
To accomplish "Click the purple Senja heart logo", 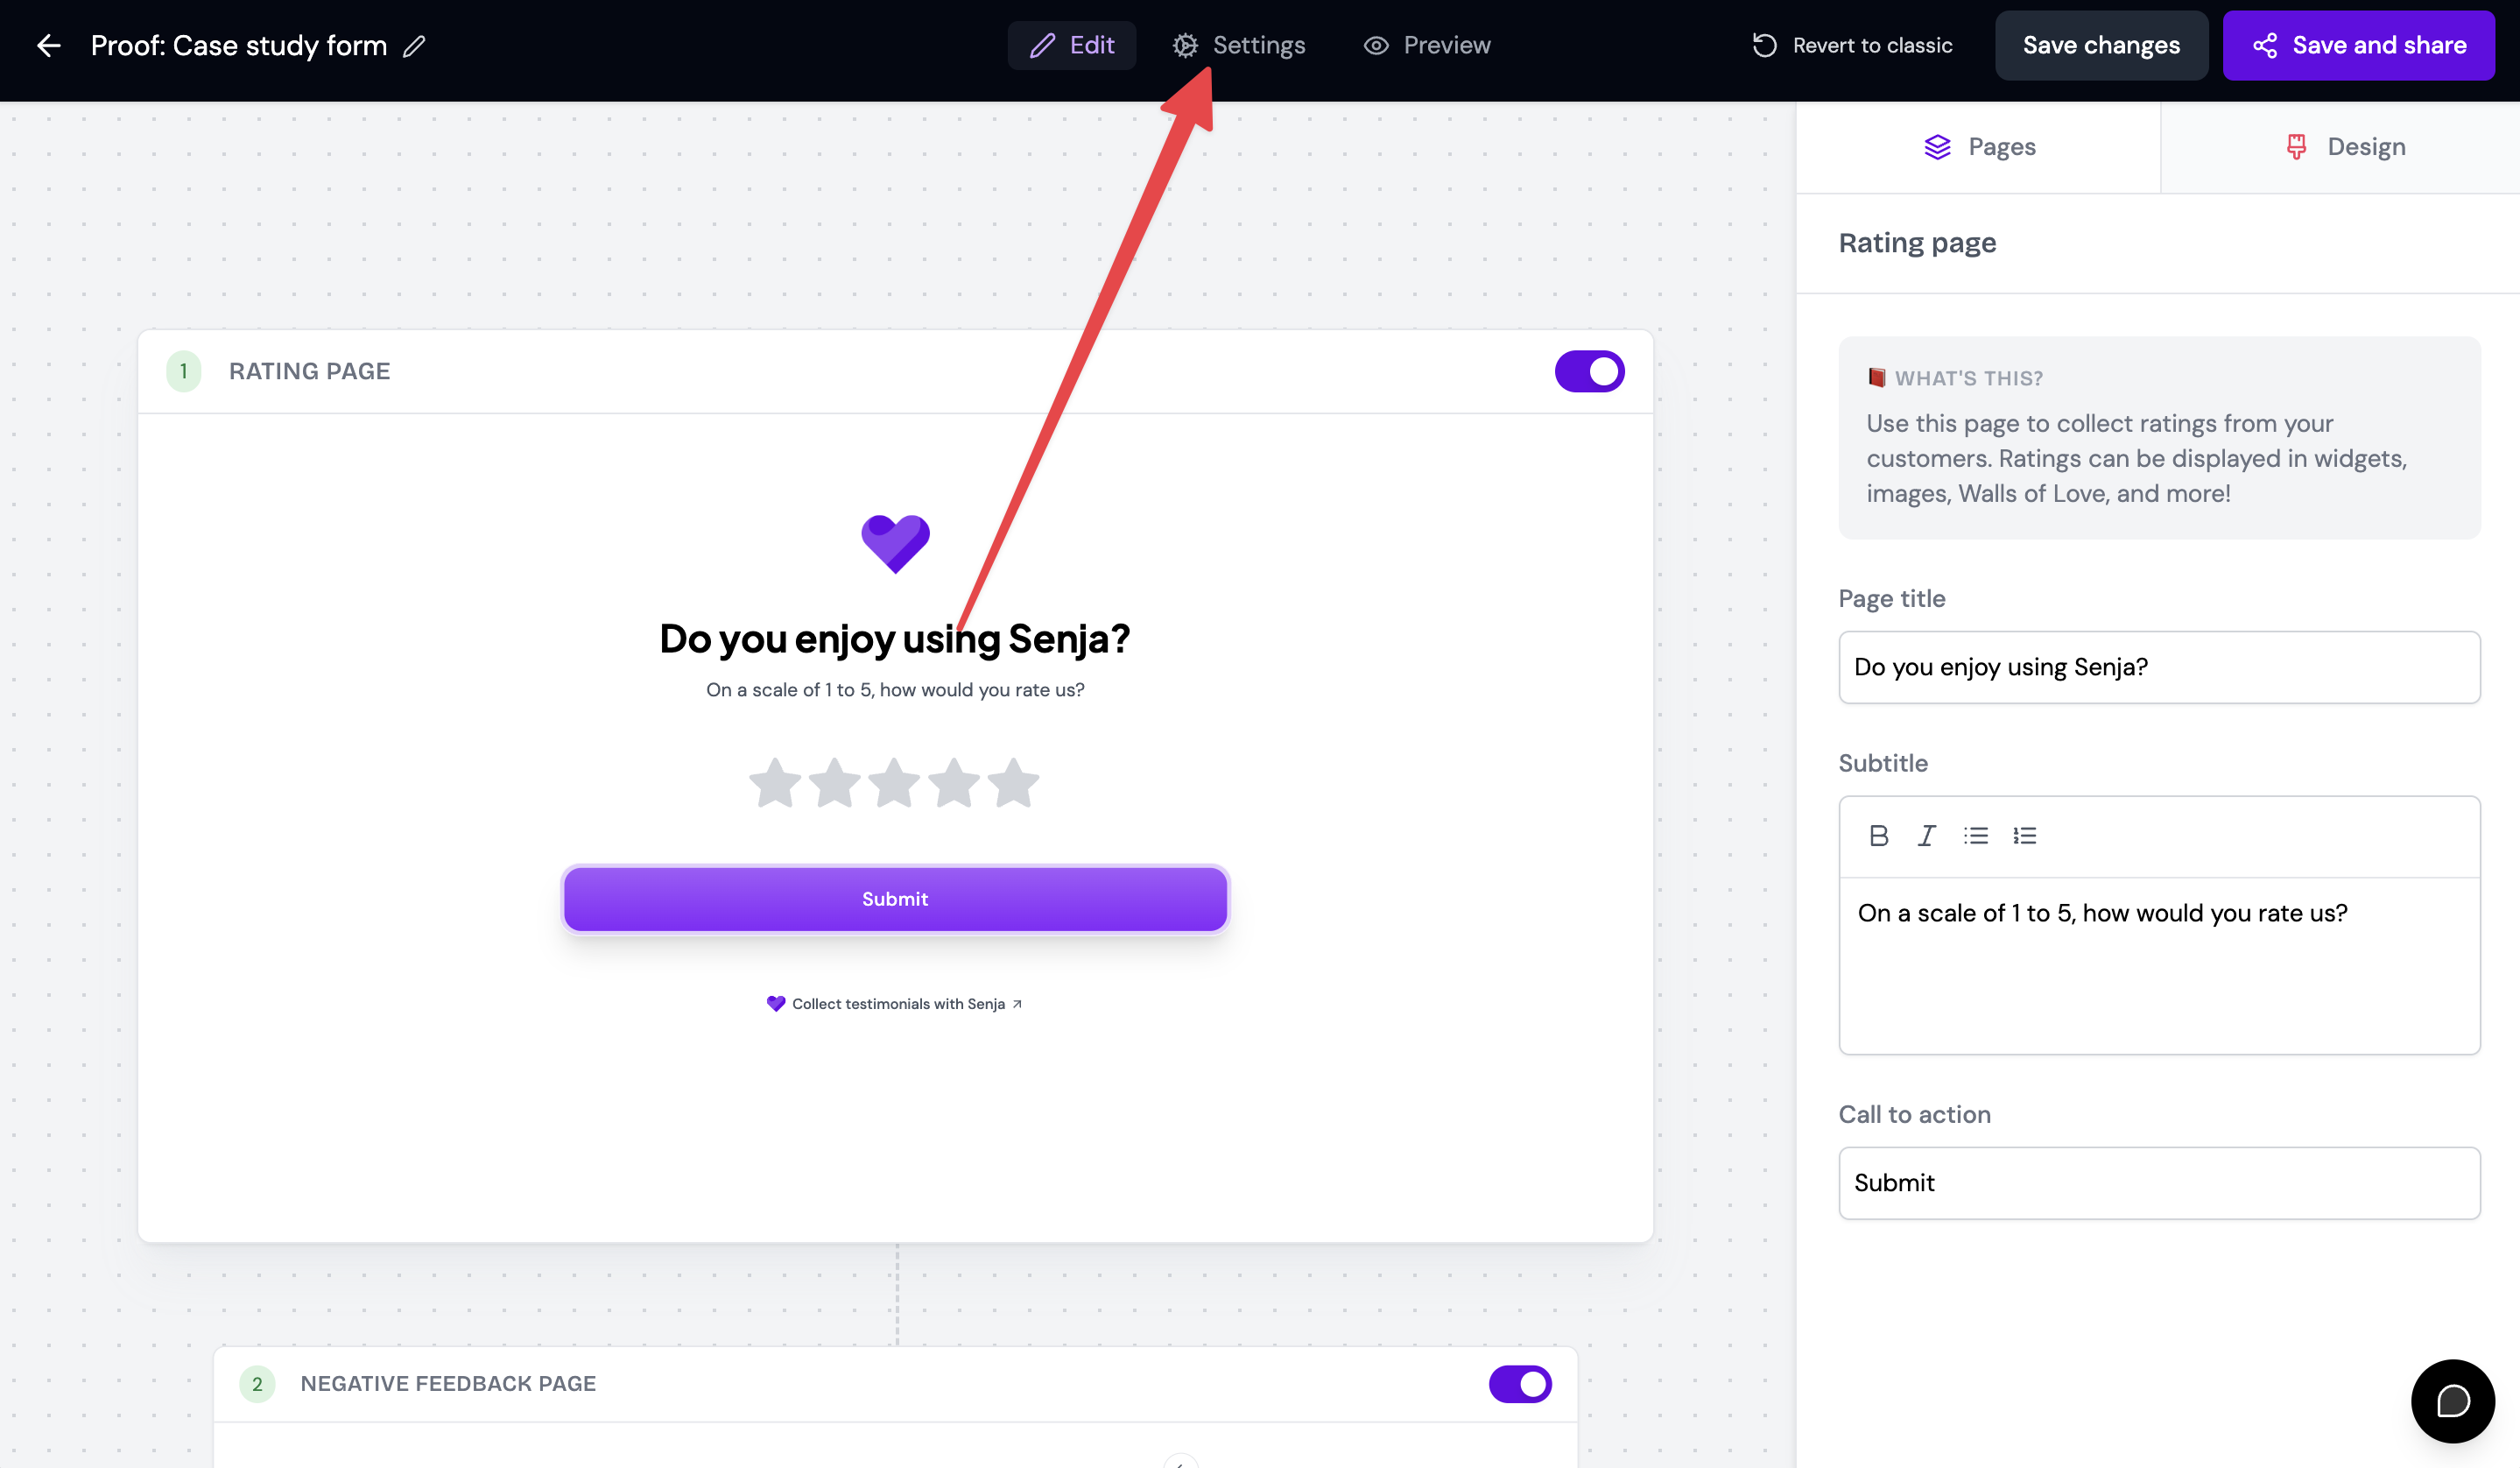I will (895, 543).
